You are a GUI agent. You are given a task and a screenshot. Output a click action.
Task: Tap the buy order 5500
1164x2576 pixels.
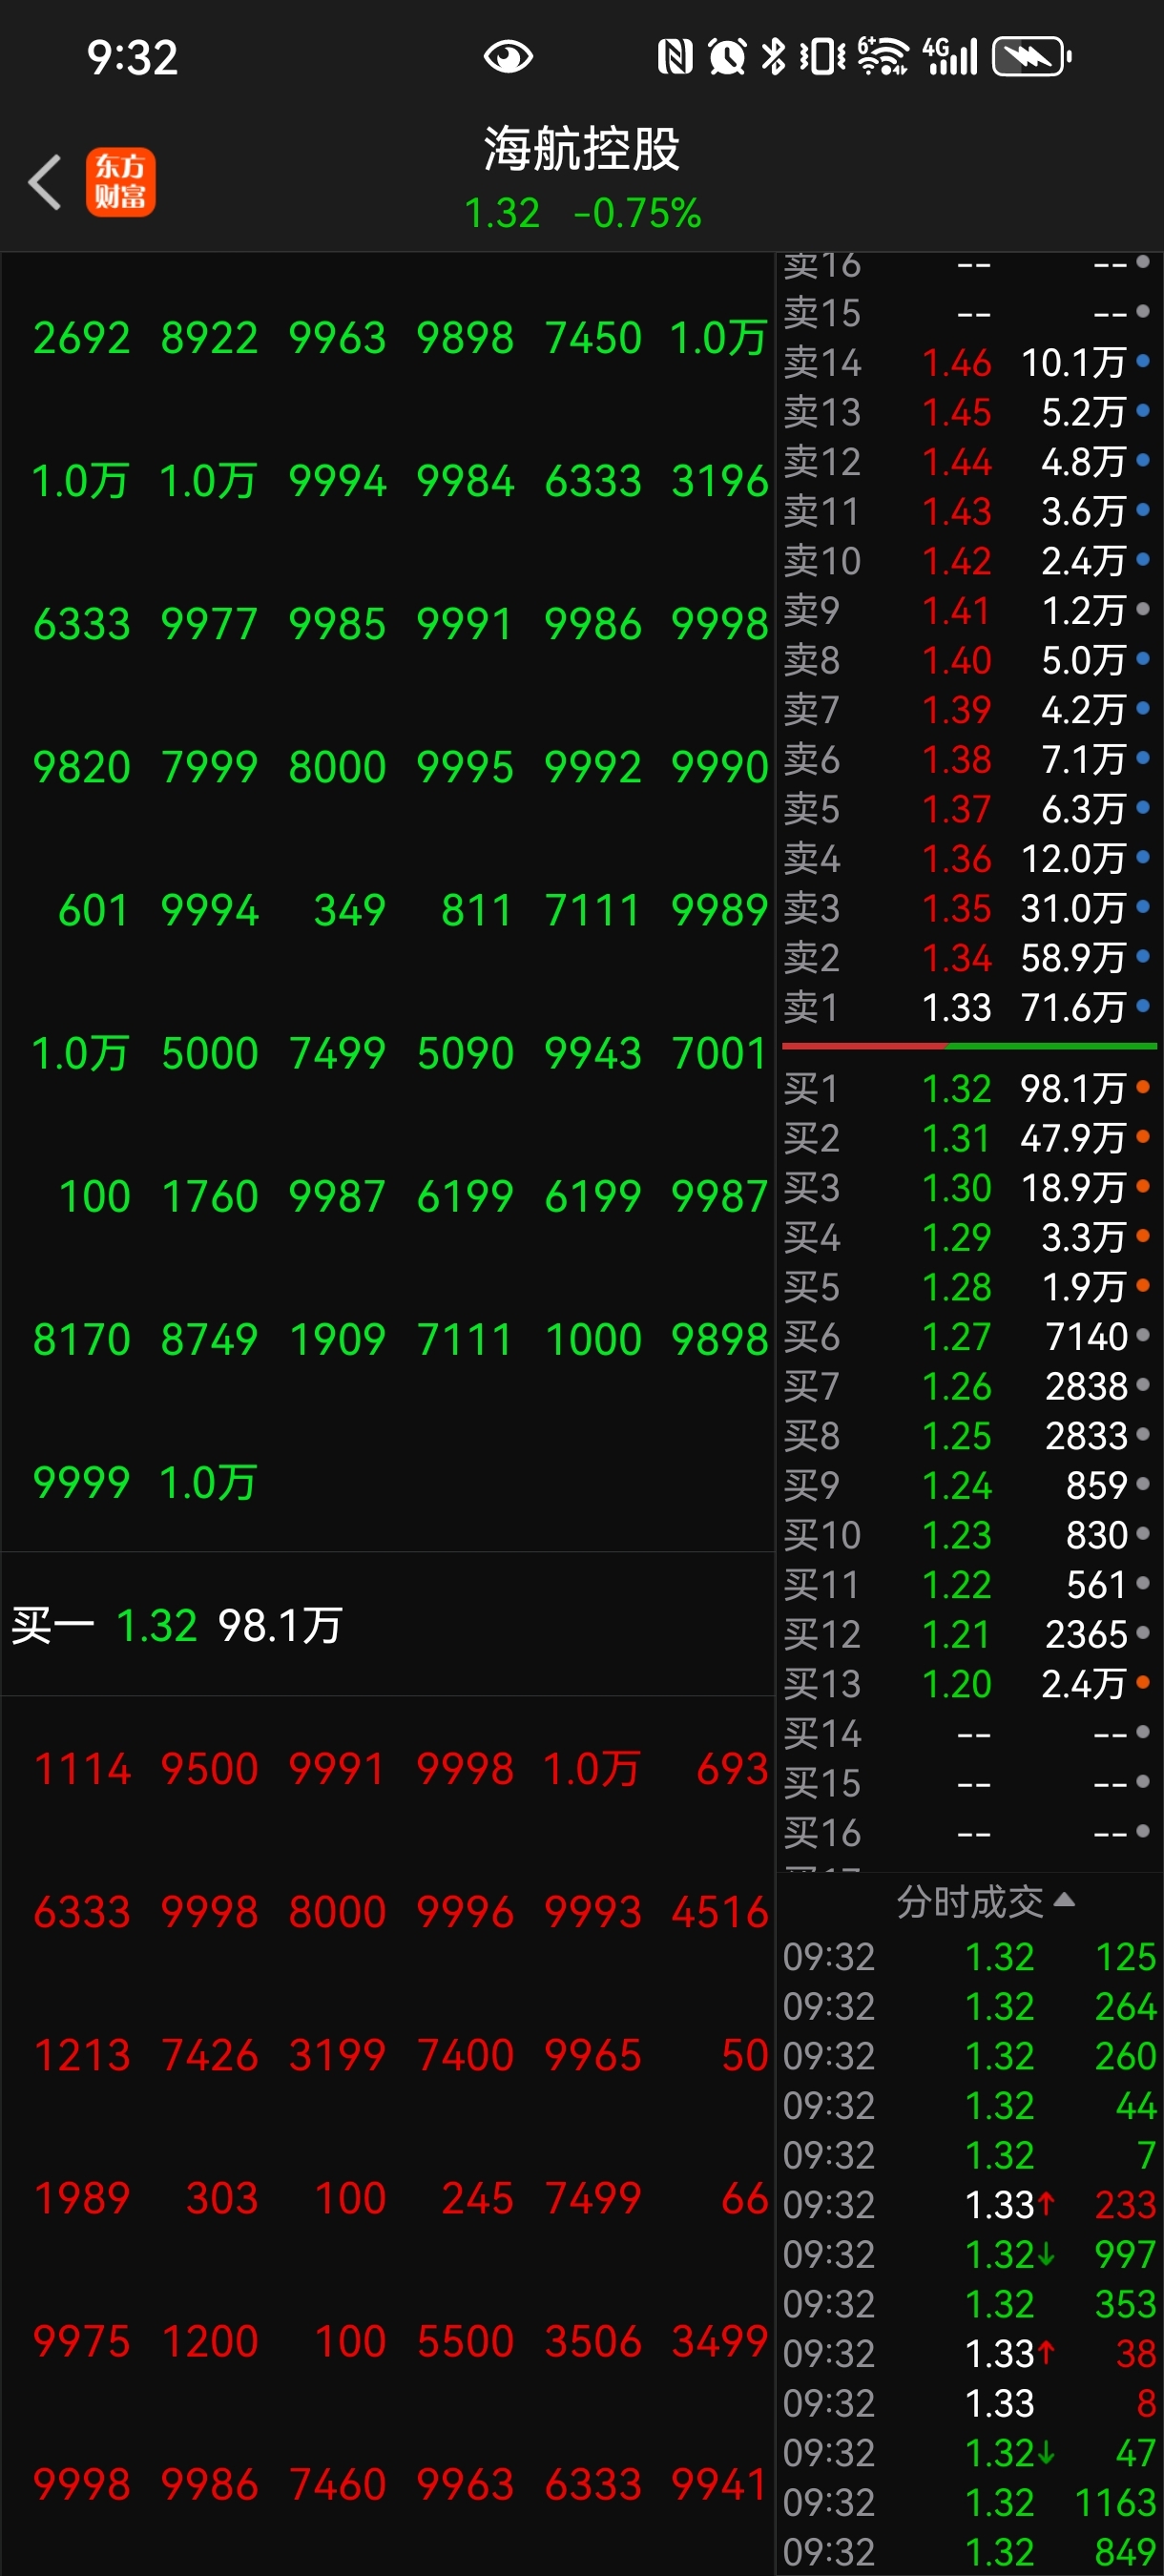tap(465, 2341)
